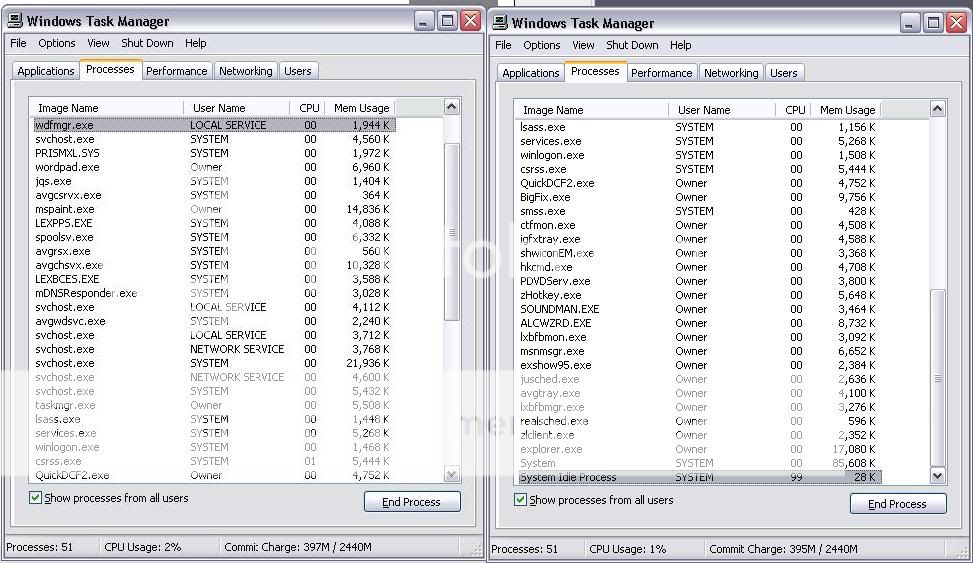The width and height of the screenshot is (973, 563).
Task: Sort by CPU column in left window
Action: [307, 107]
